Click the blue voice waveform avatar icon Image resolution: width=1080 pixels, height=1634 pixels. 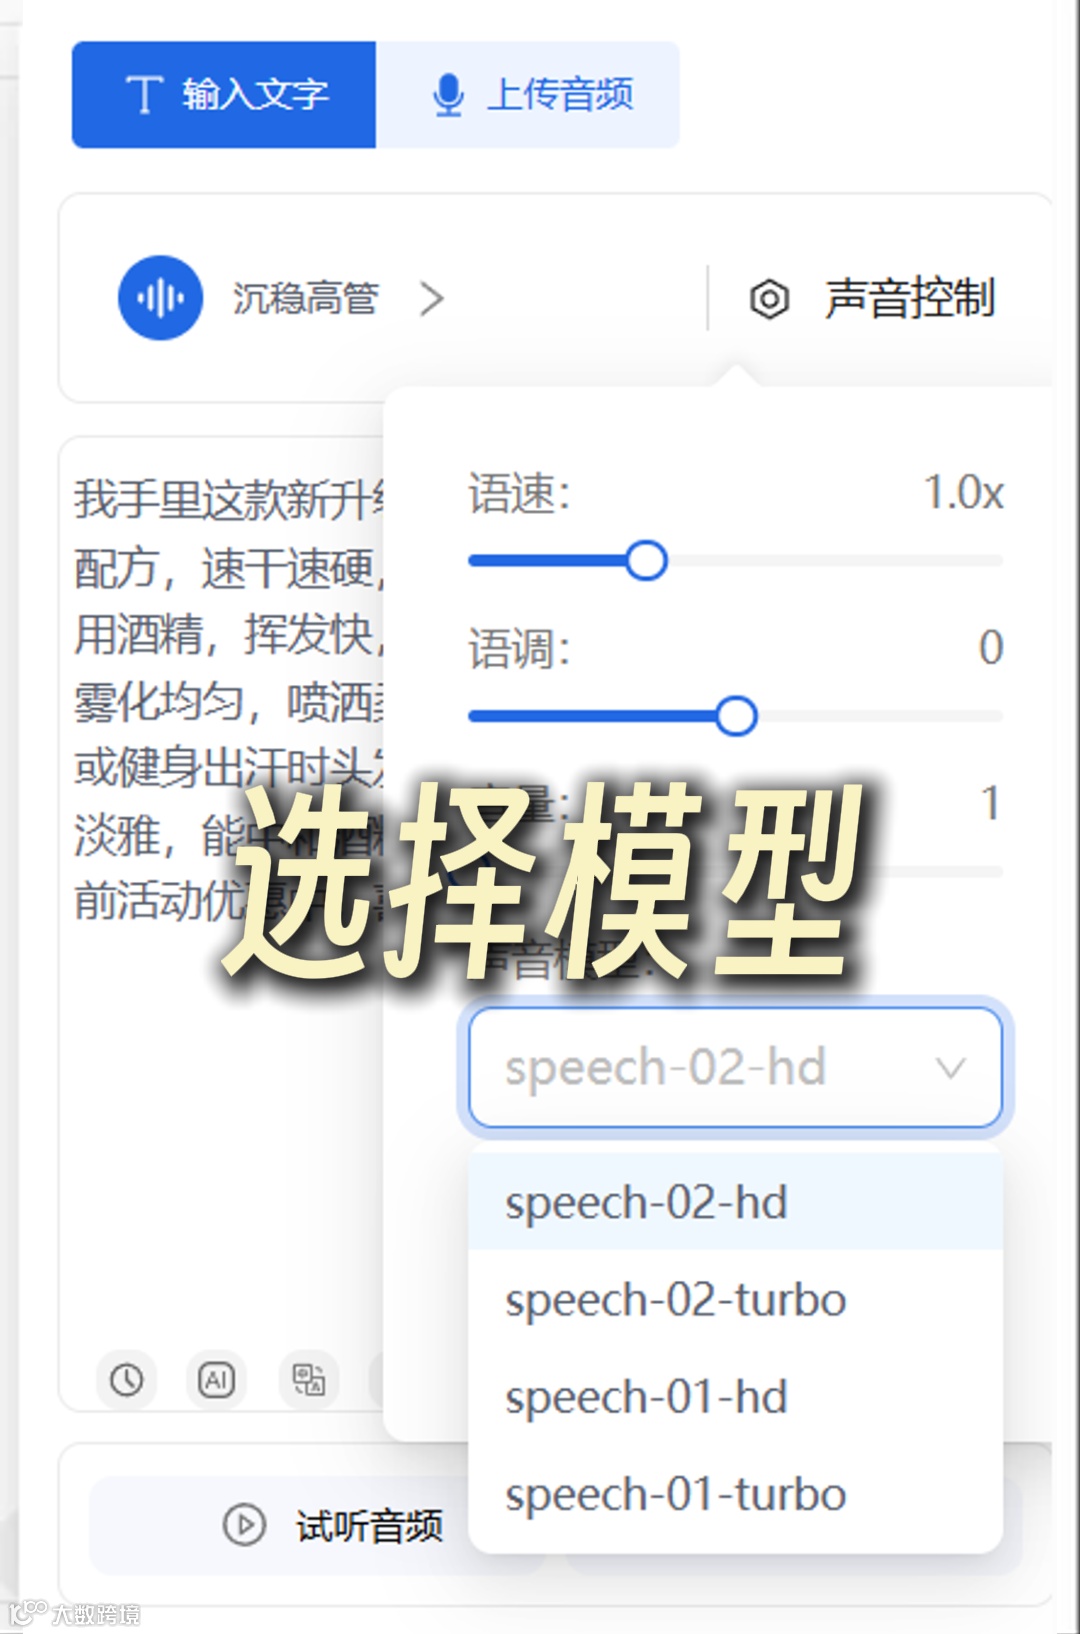[x=160, y=298]
